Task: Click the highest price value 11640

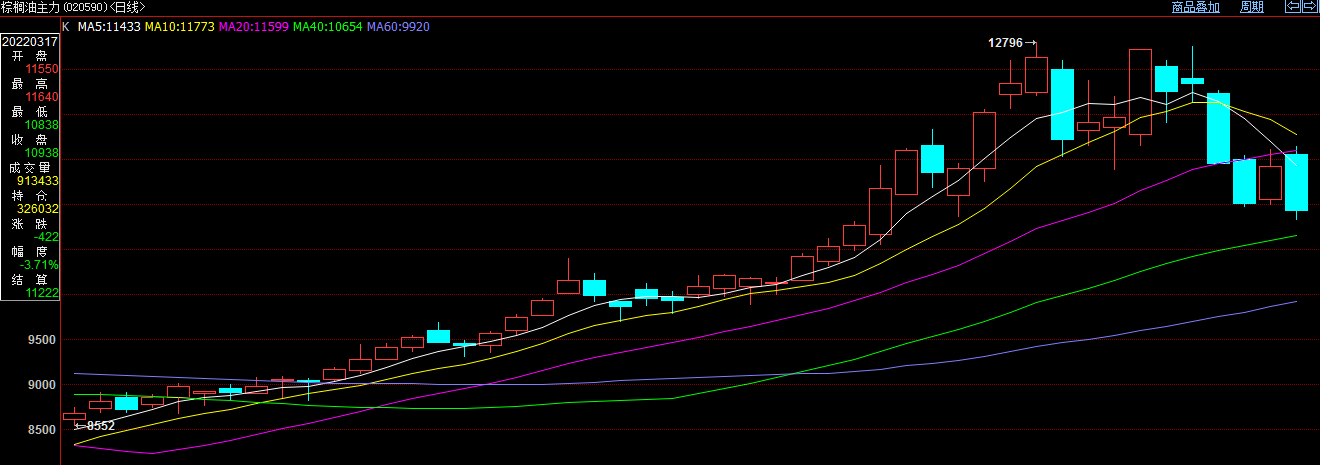Action: tap(43, 97)
